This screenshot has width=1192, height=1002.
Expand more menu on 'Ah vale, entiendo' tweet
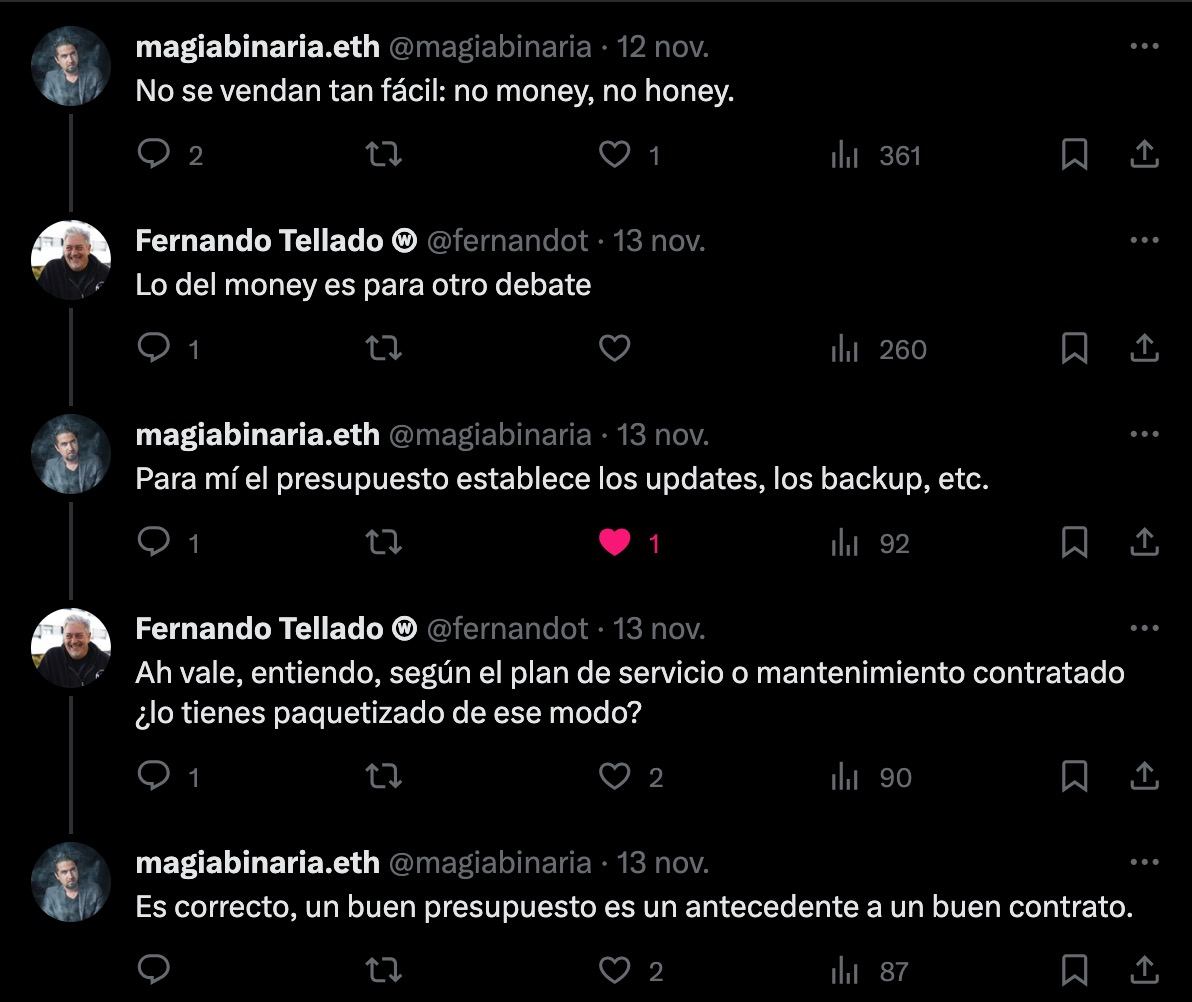(1144, 628)
